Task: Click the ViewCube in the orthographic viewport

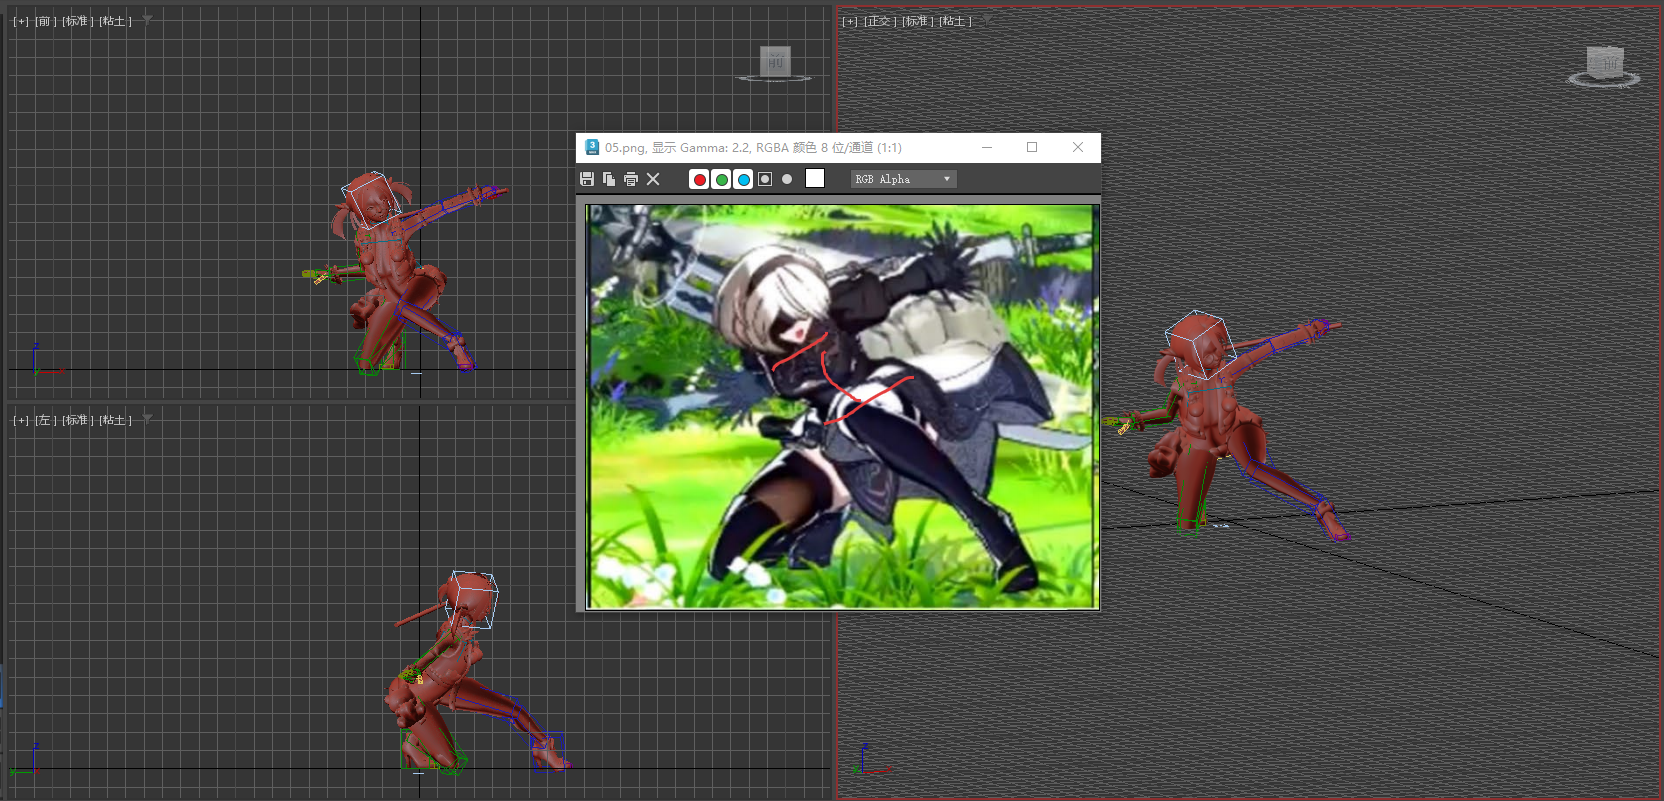Action: [x=1604, y=65]
